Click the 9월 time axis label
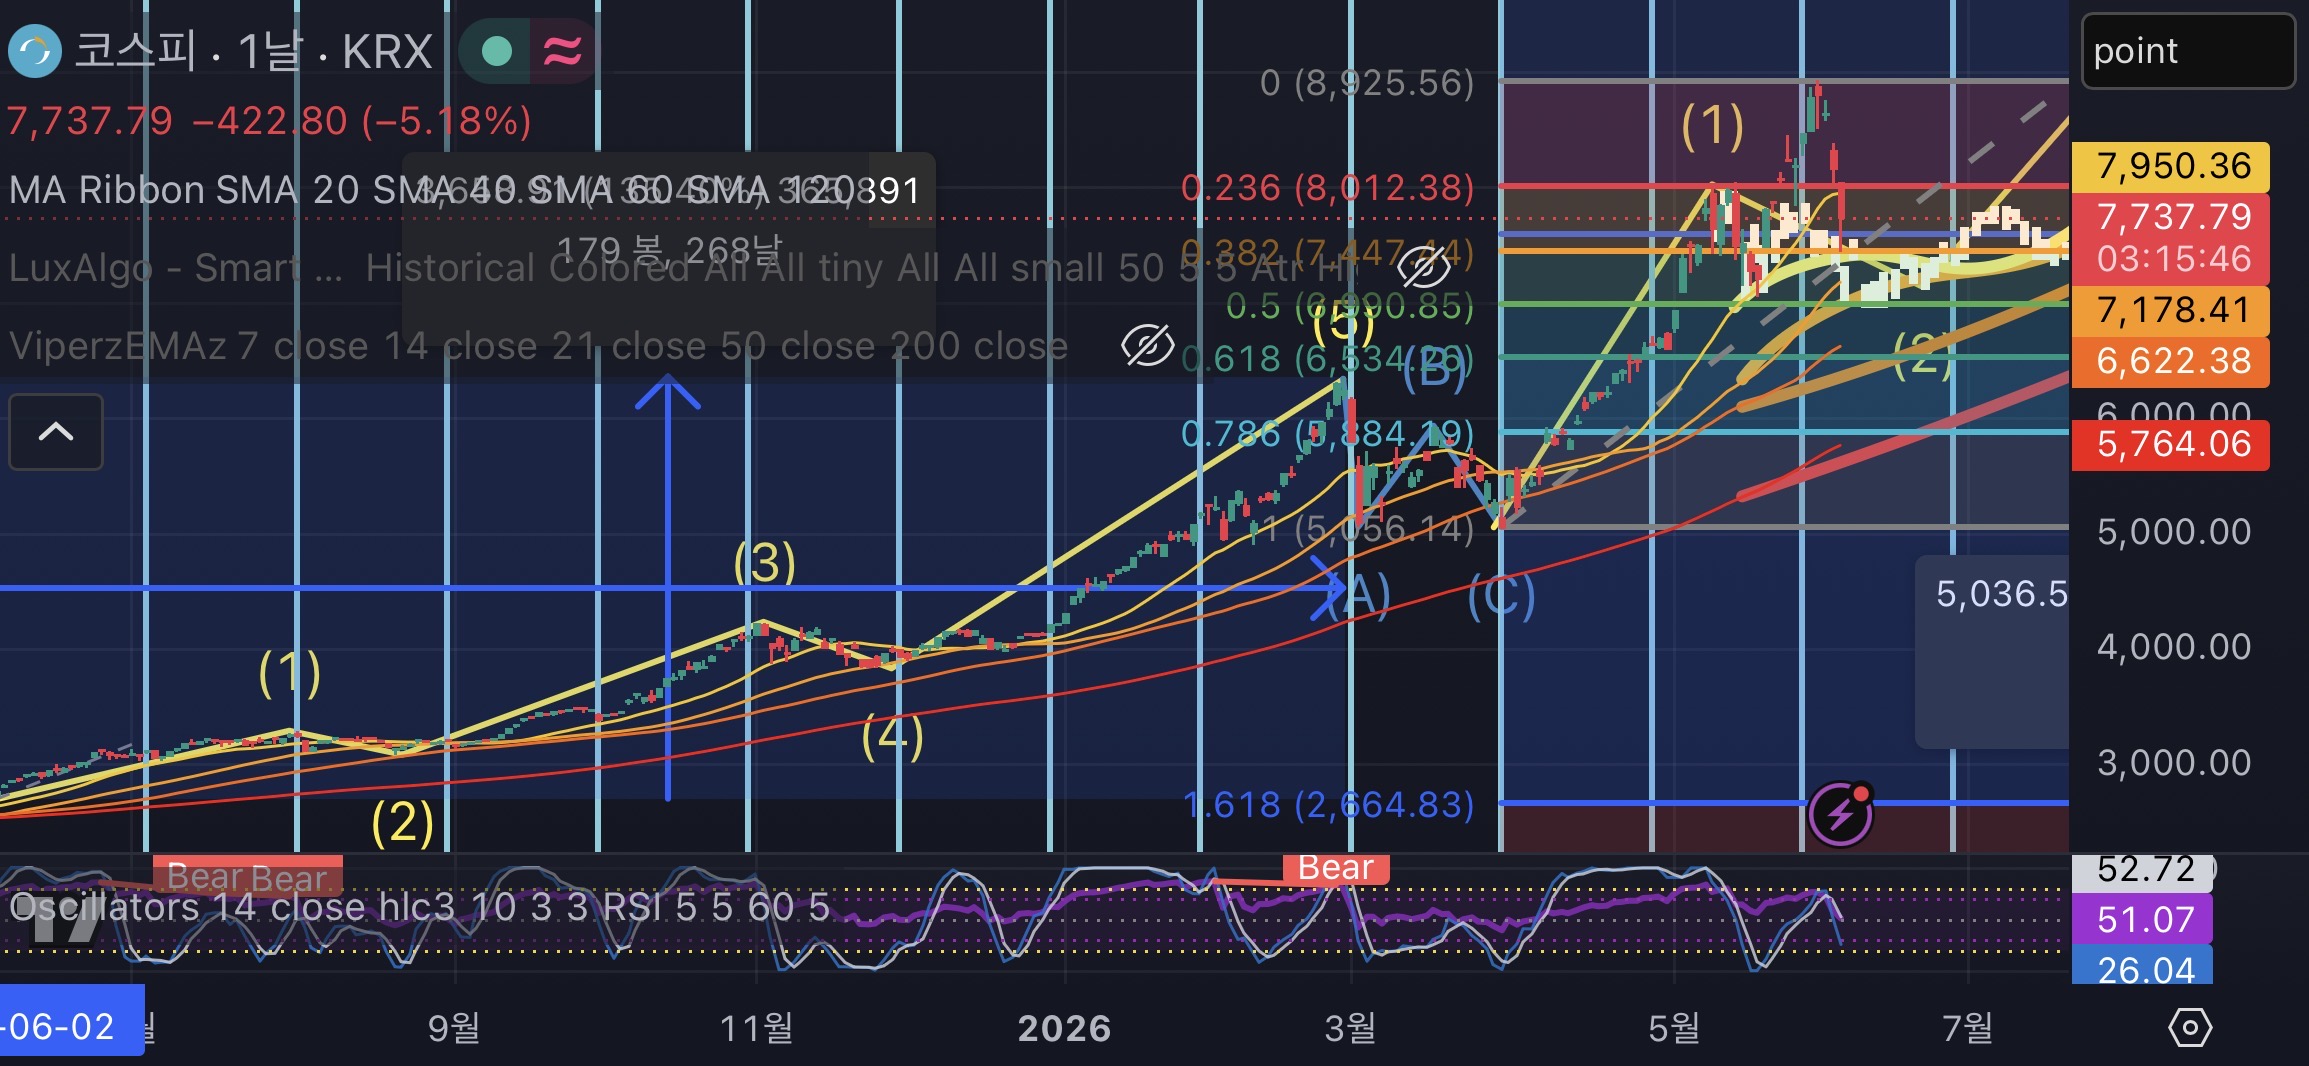 tap(453, 1028)
